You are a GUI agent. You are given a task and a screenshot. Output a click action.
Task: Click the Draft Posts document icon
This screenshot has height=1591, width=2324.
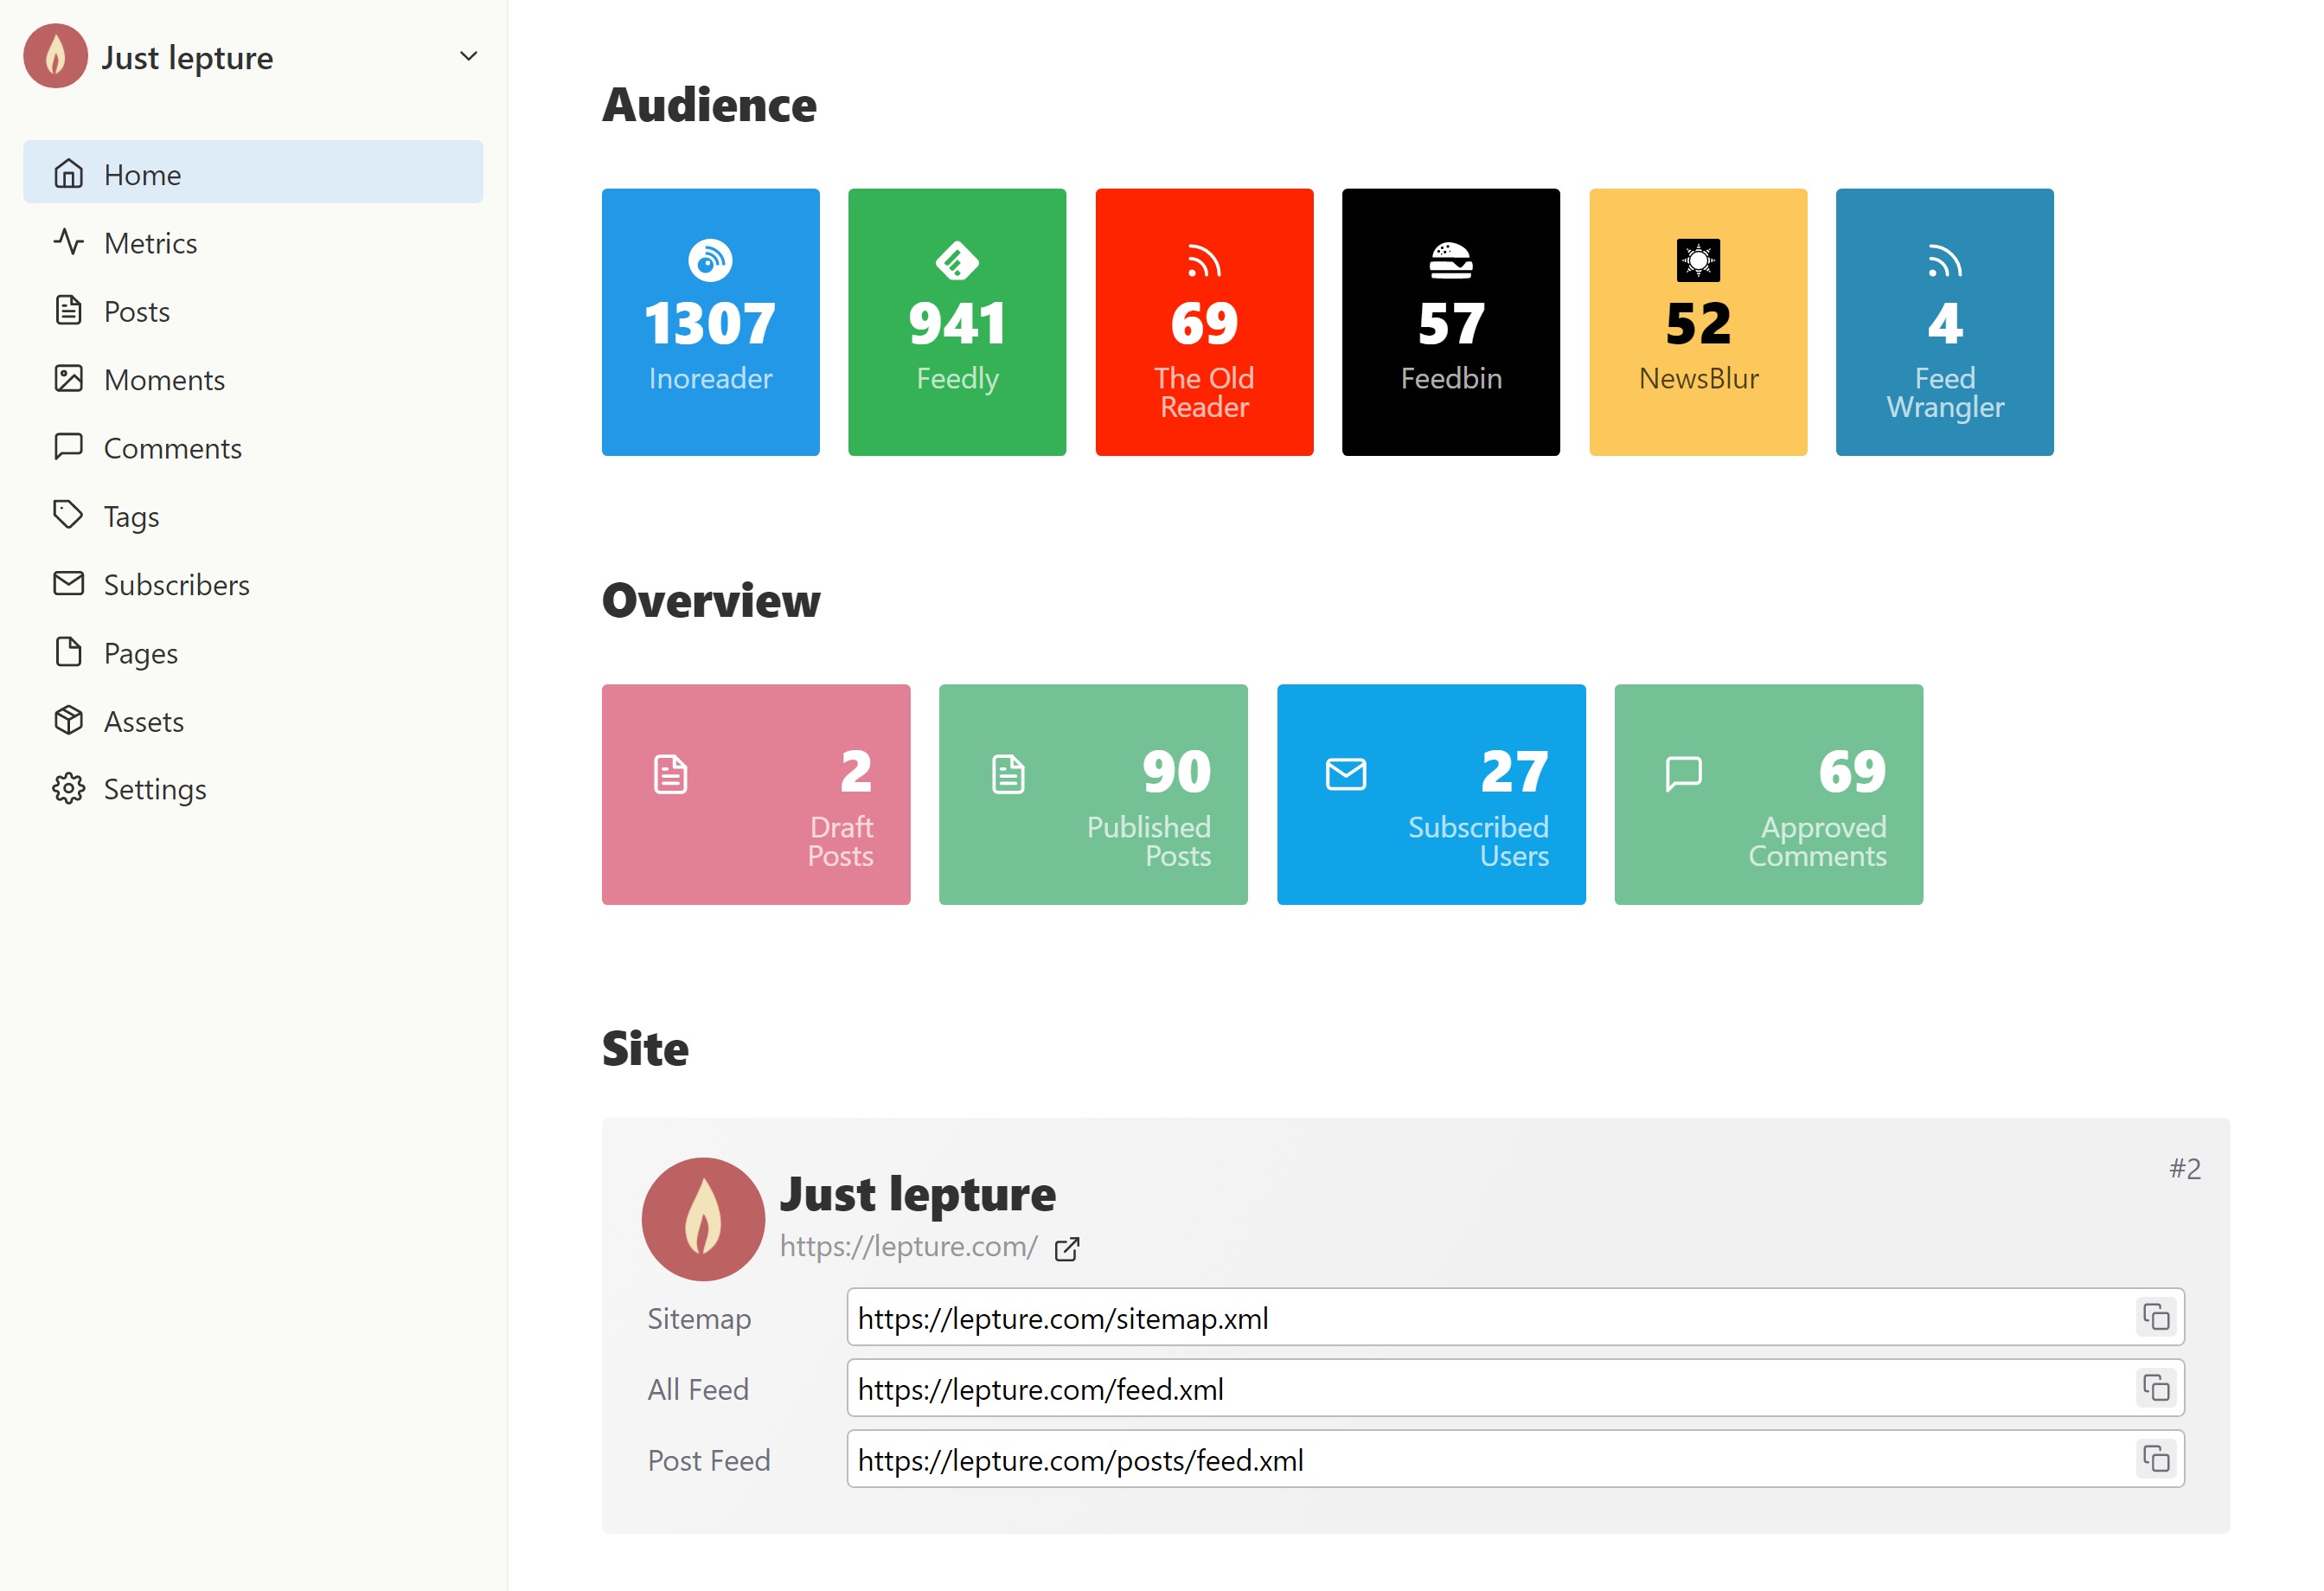[670, 774]
